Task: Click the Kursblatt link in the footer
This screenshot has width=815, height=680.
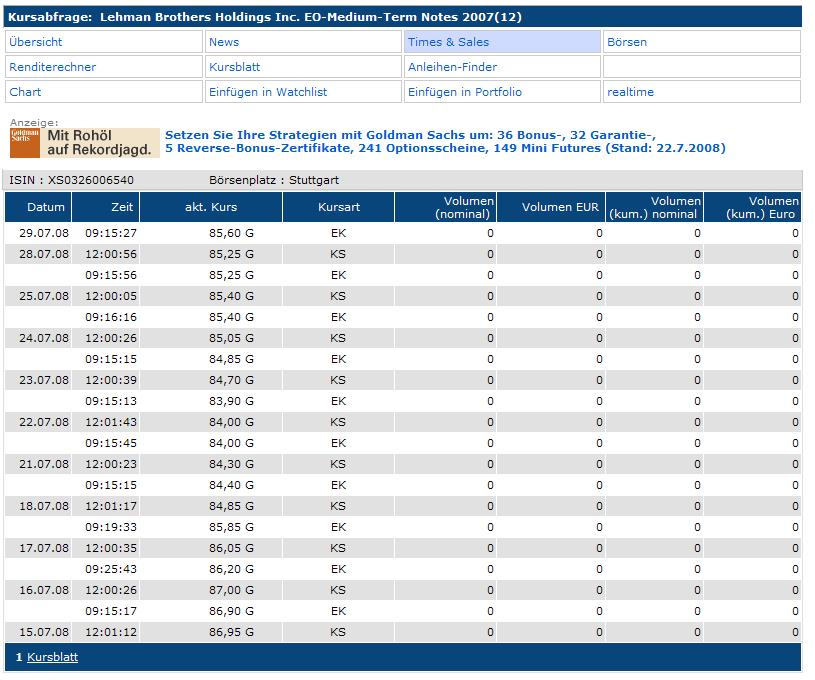Action: [x=52, y=657]
